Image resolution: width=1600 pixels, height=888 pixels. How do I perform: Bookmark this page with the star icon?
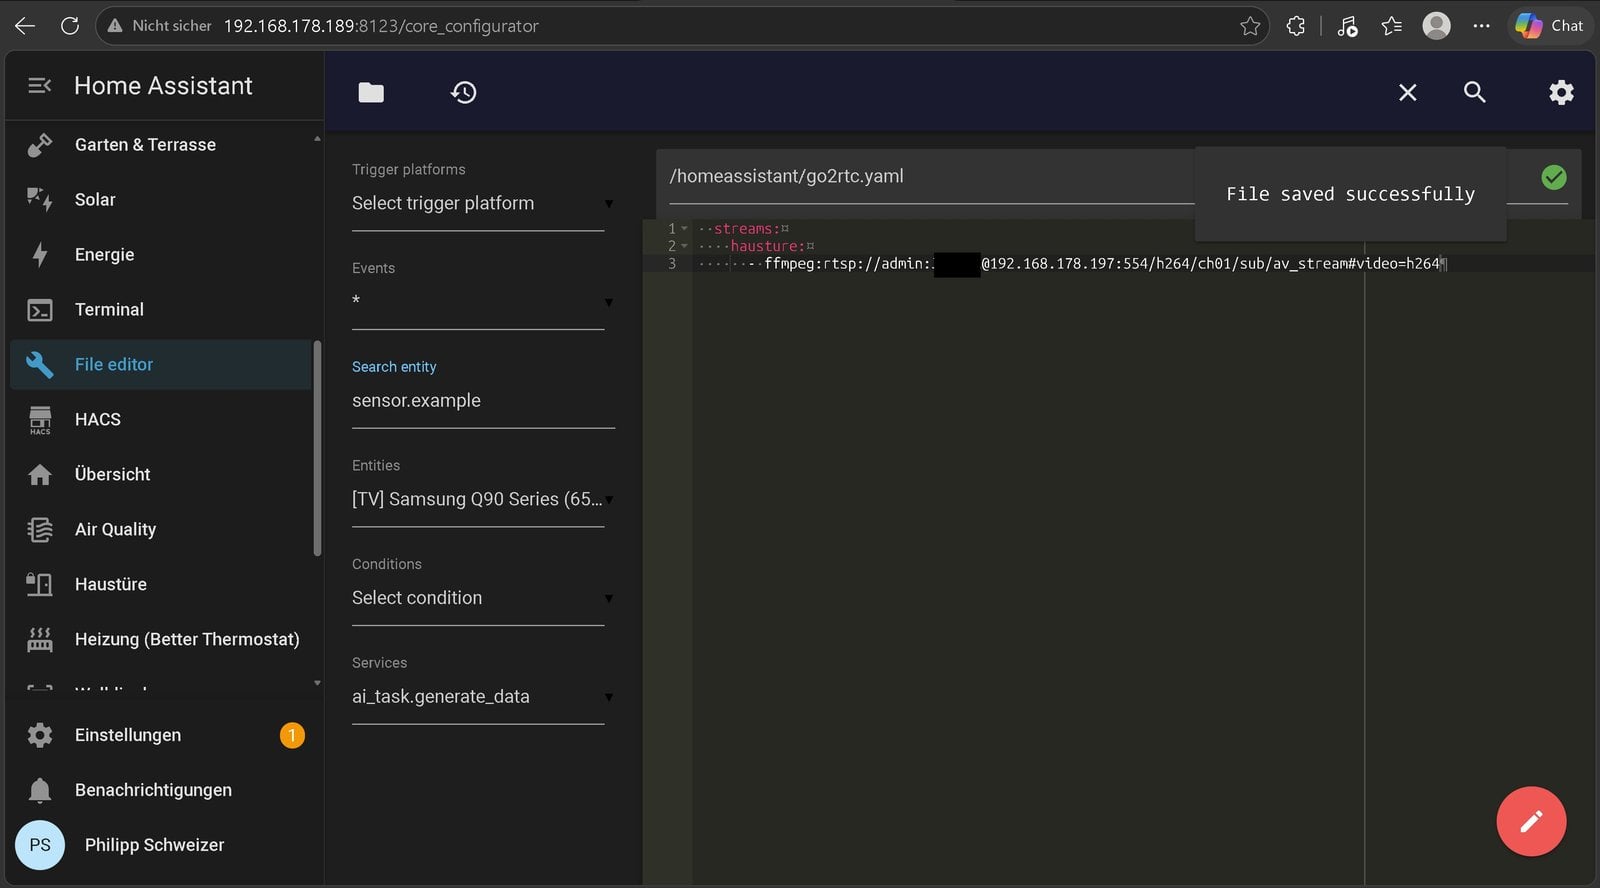[x=1250, y=26]
